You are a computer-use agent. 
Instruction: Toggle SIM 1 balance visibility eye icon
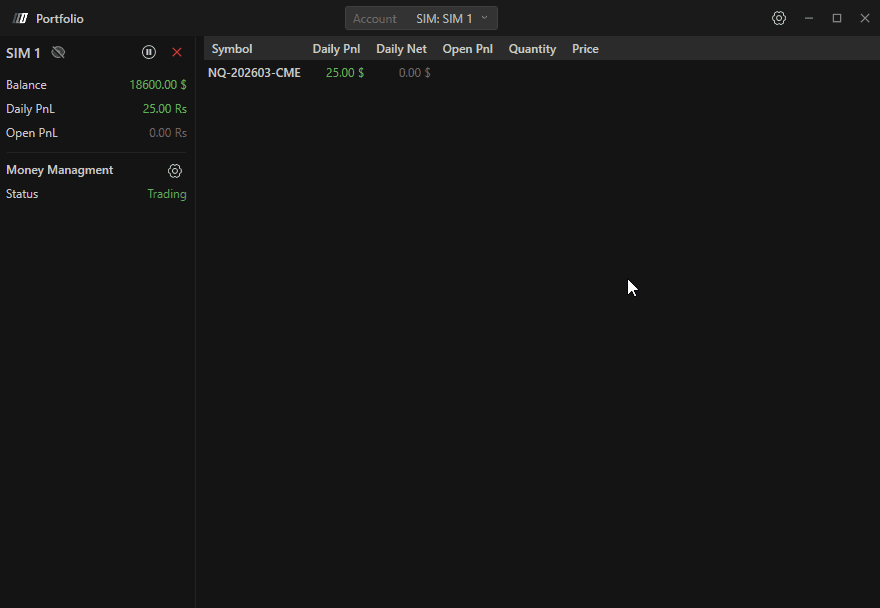[x=58, y=53]
